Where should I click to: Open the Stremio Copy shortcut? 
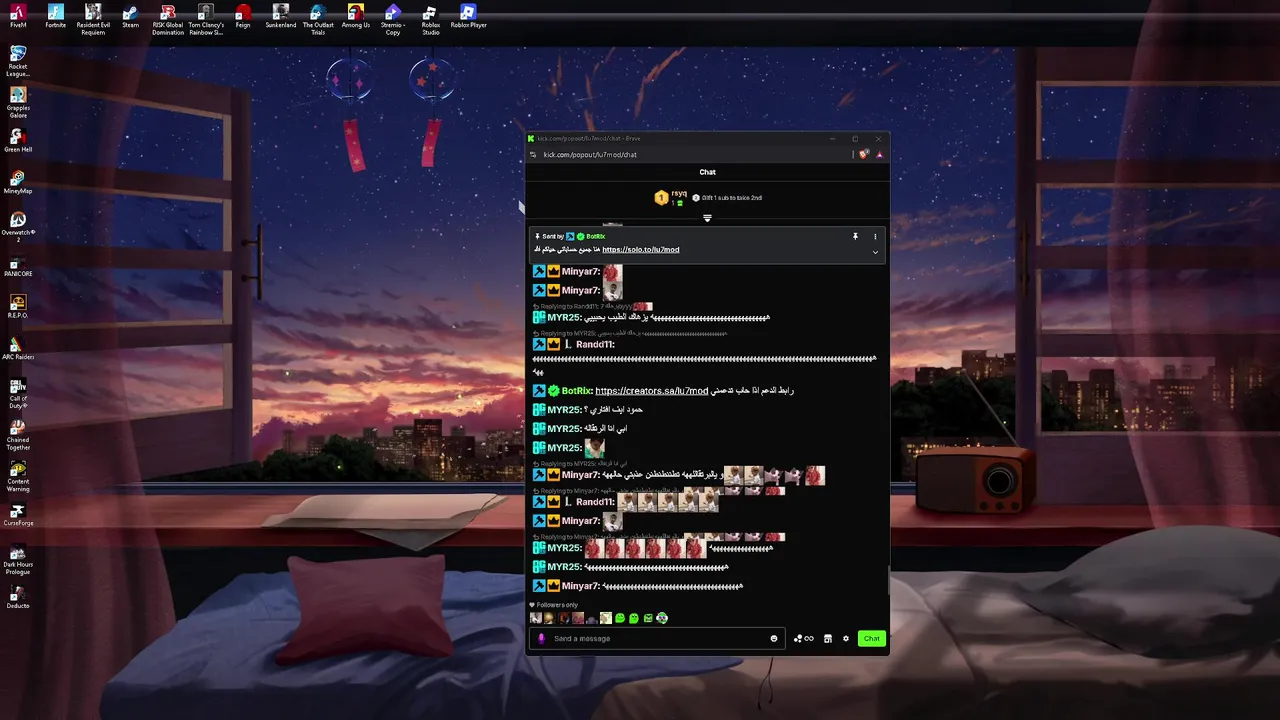click(x=393, y=20)
